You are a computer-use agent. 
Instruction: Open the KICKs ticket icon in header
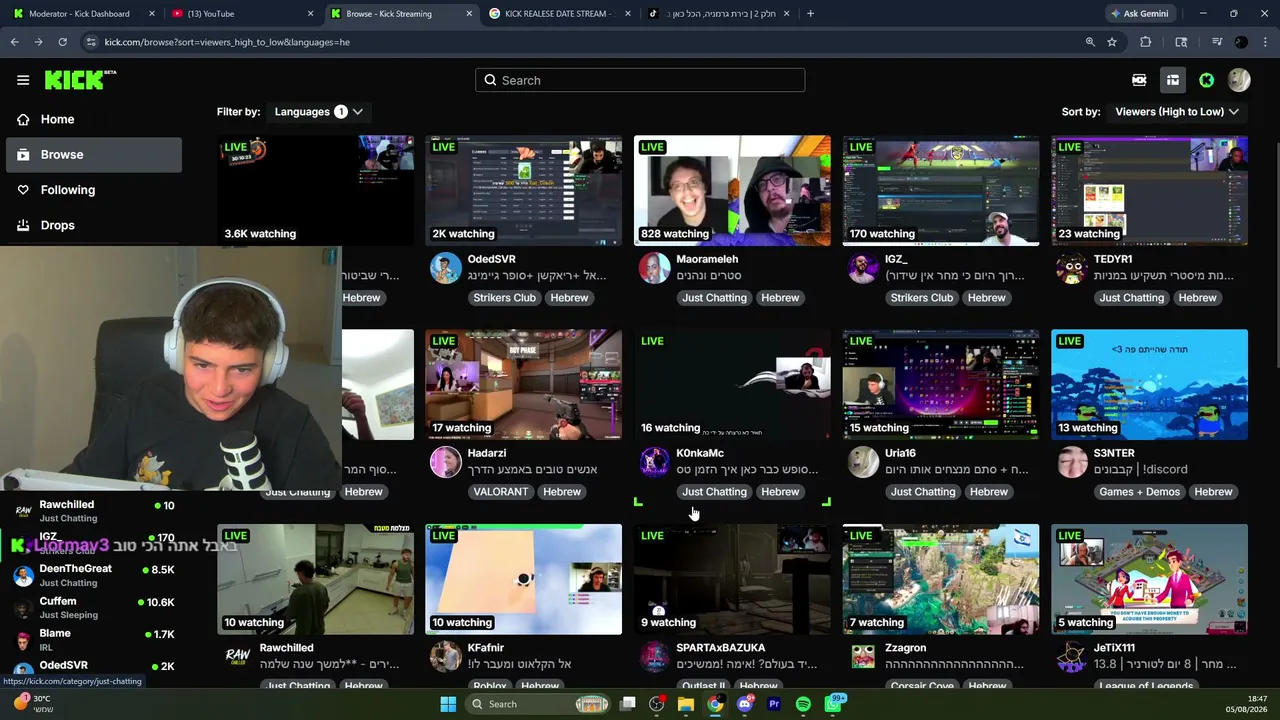tap(1139, 80)
